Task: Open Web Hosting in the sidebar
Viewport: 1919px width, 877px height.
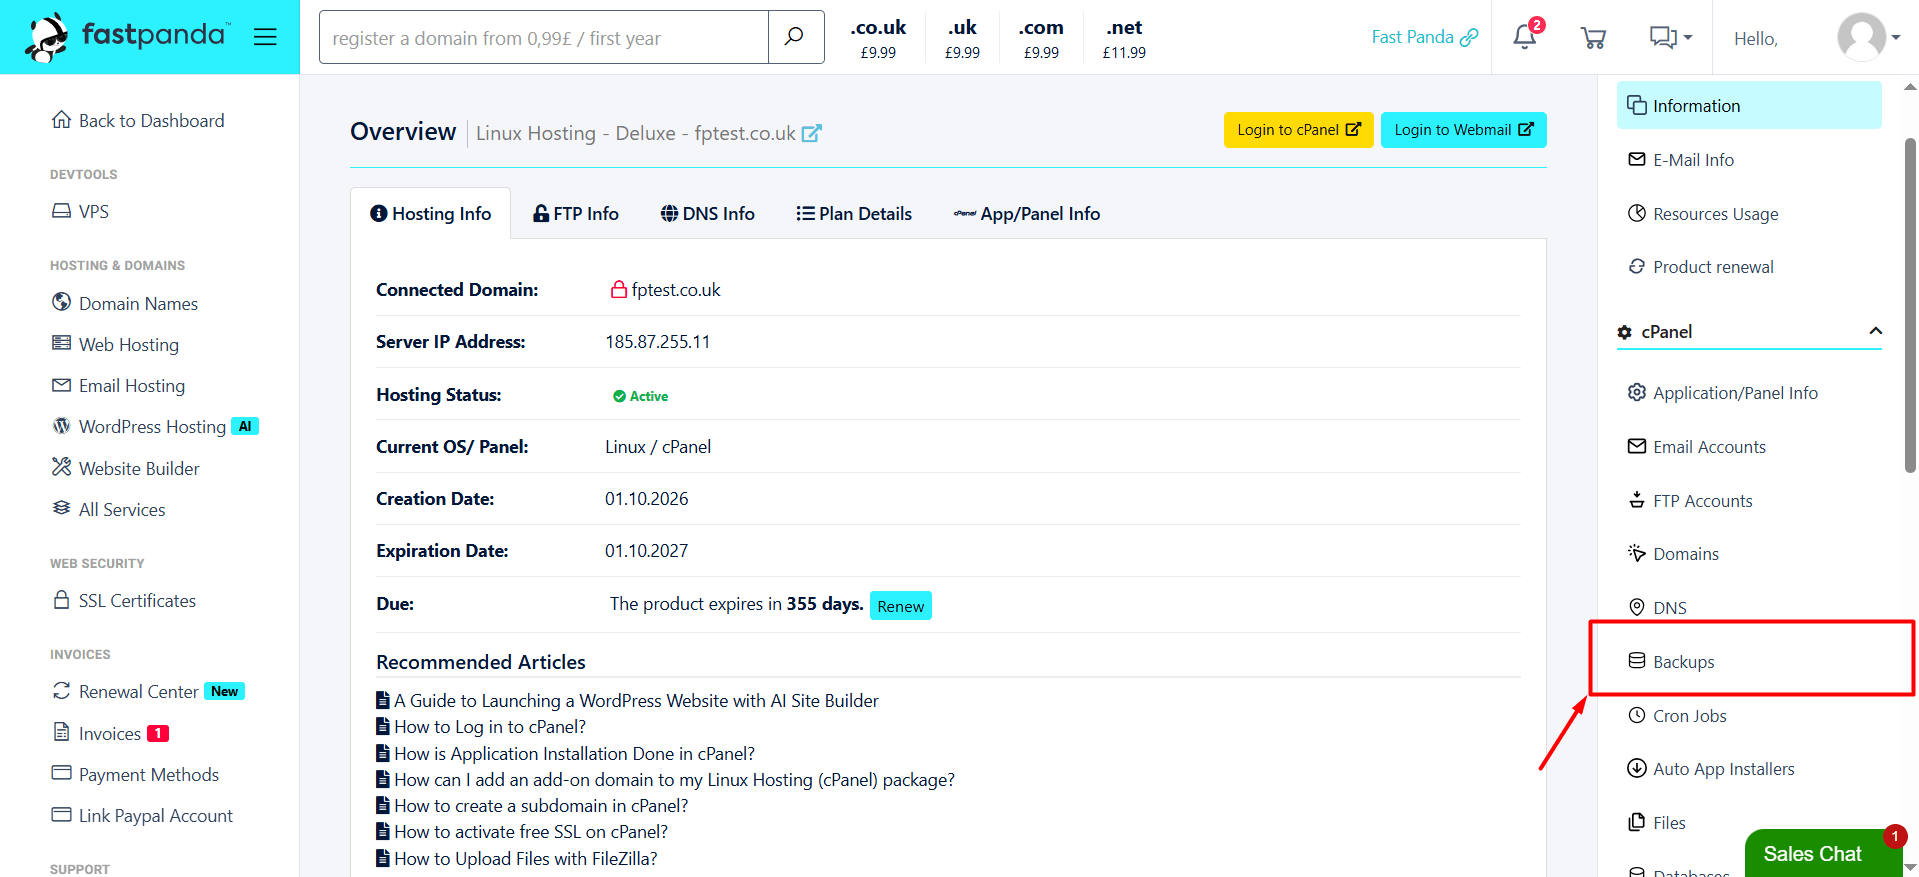Action: click(x=115, y=345)
